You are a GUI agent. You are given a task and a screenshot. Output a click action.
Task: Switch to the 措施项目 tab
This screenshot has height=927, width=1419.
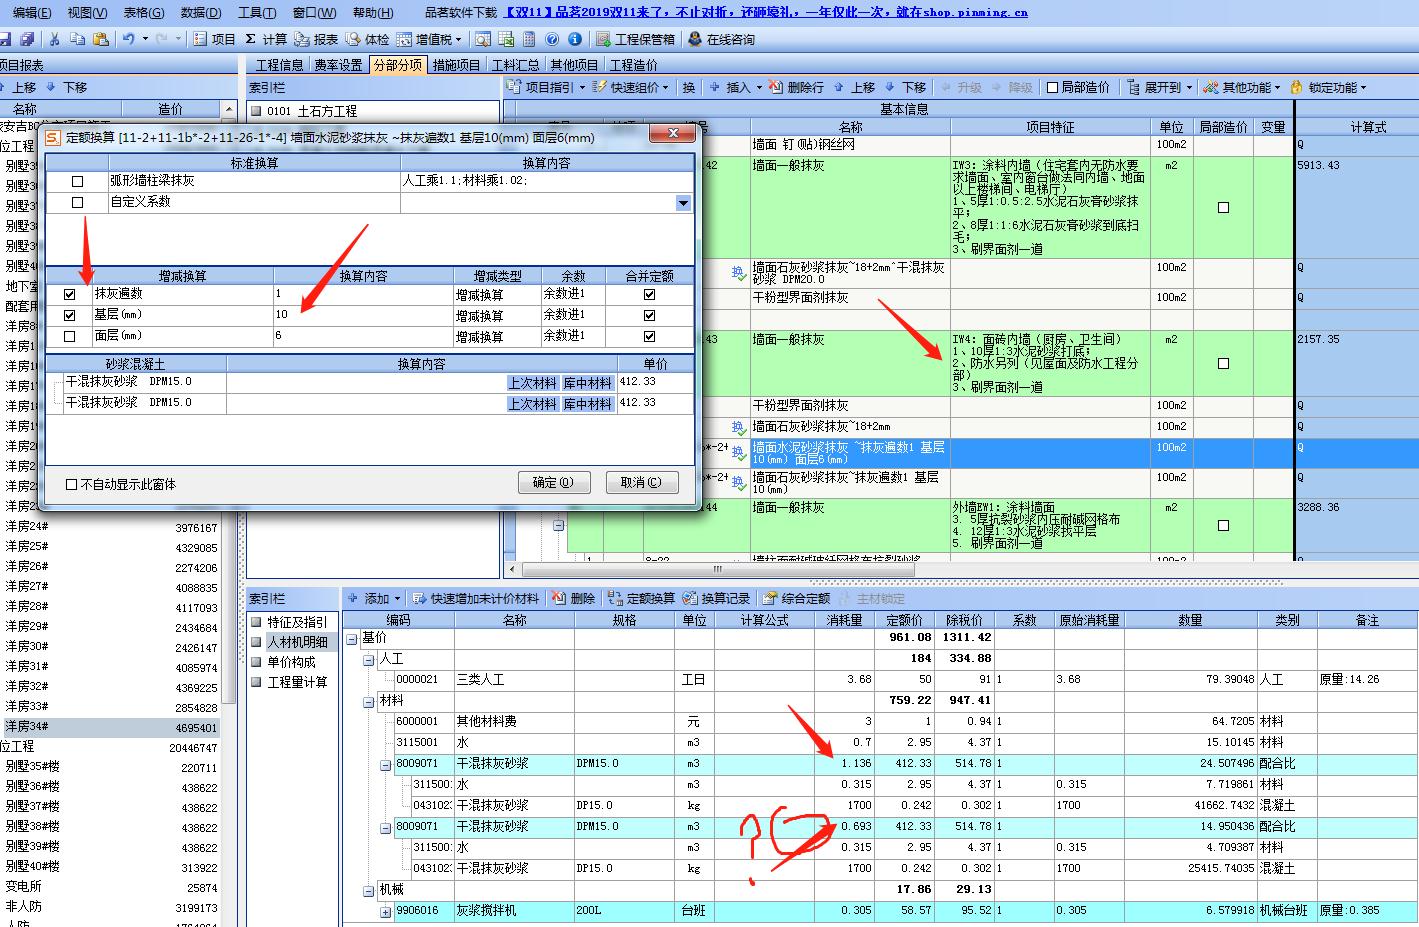(x=457, y=65)
